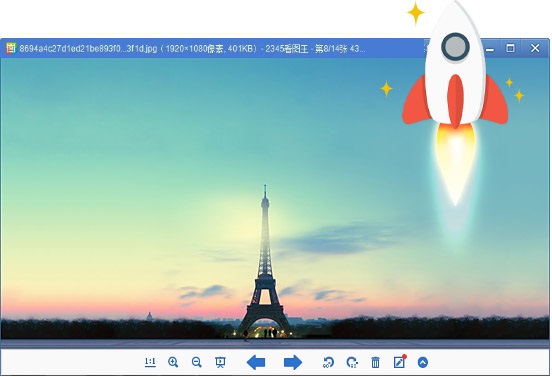Rotate image clockwise using the right rotate icon
Image resolution: width=552 pixels, height=377 pixels.
352,363
